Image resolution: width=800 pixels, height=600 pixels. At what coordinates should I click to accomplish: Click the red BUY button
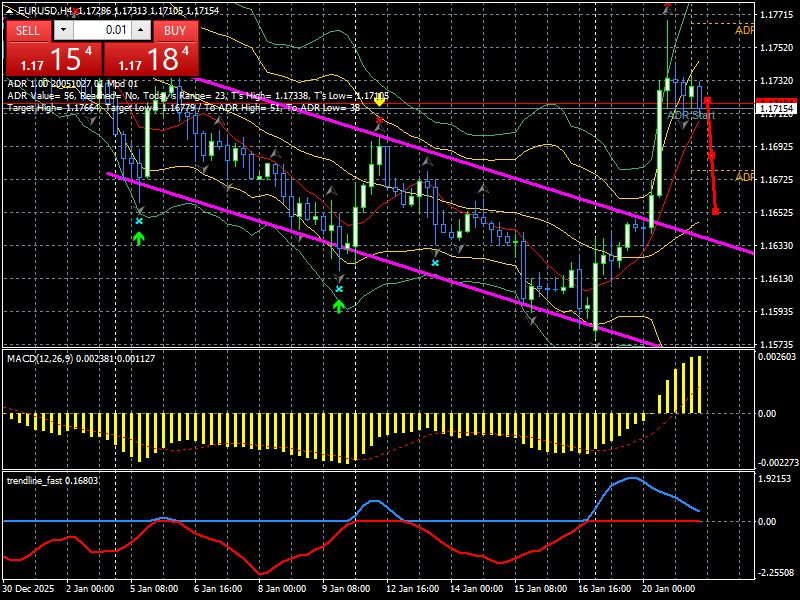[x=176, y=31]
